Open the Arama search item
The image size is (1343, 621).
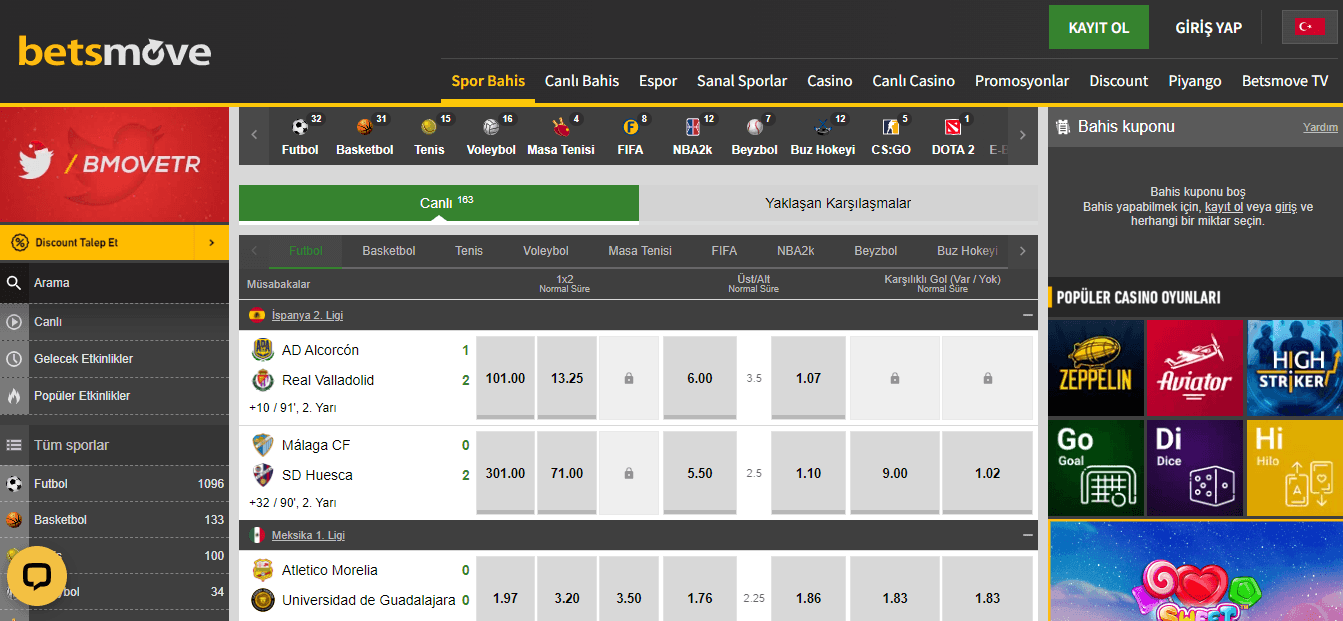[x=114, y=283]
